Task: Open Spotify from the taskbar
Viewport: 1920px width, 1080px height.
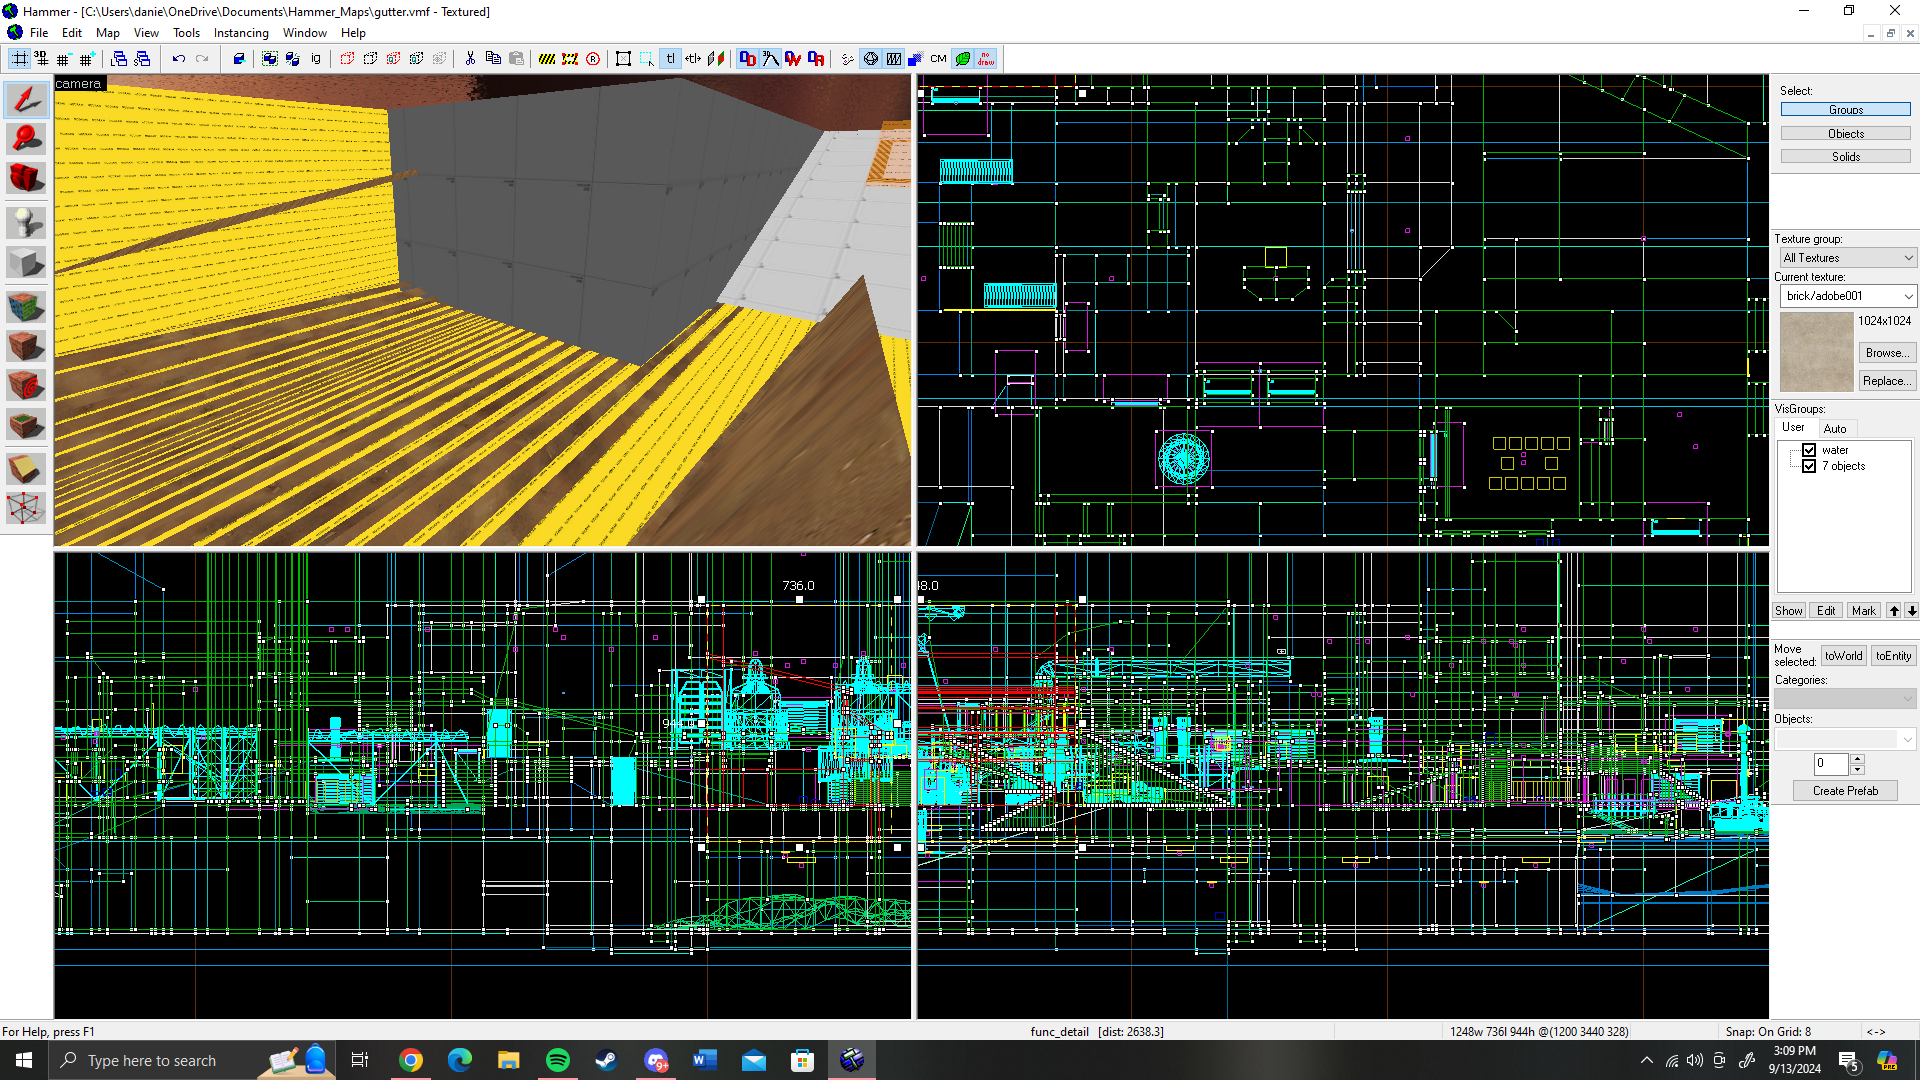Action: pyautogui.click(x=558, y=1060)
